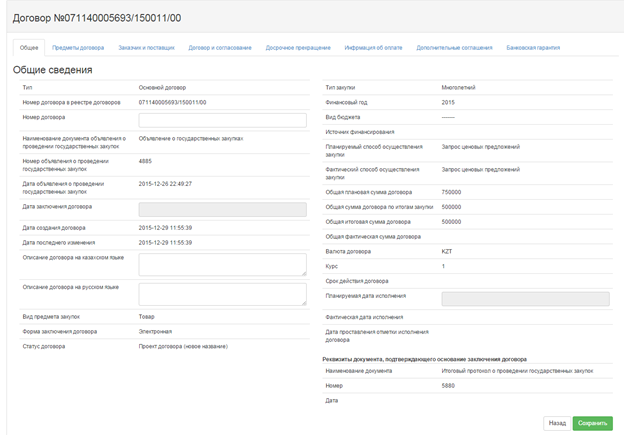The height and width of the screenshot is (435, 624).
Task: Click the contract number page heading
Action: (x=97, y=18)
